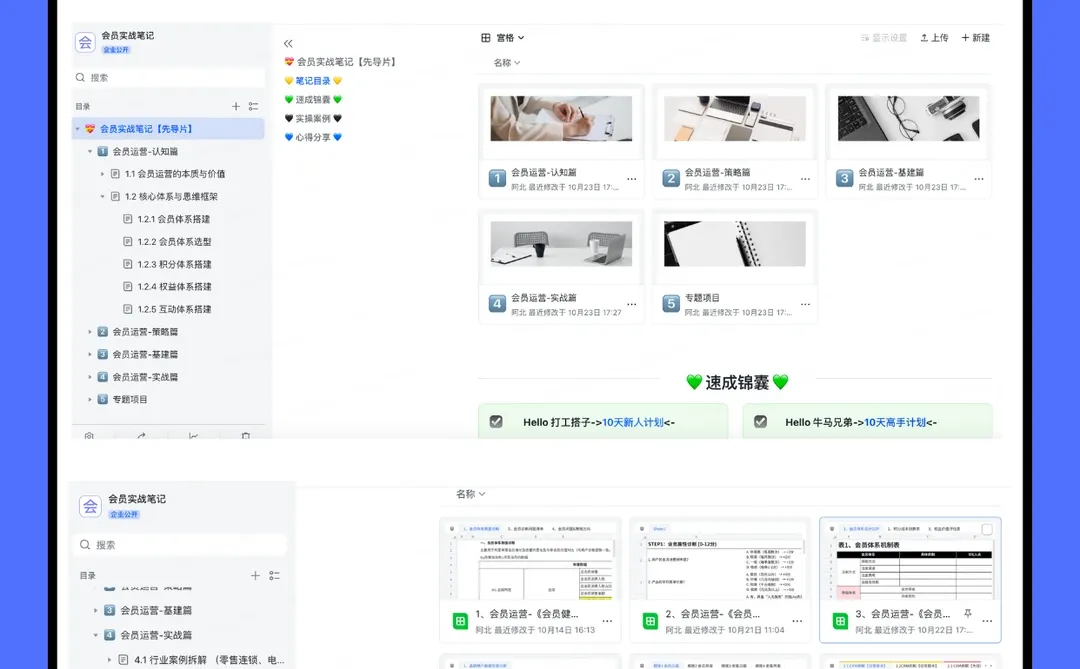The height and width of the screenshot is (669, 1080).
Task: Open 显示设置 display settings
Action: point(884,38)
